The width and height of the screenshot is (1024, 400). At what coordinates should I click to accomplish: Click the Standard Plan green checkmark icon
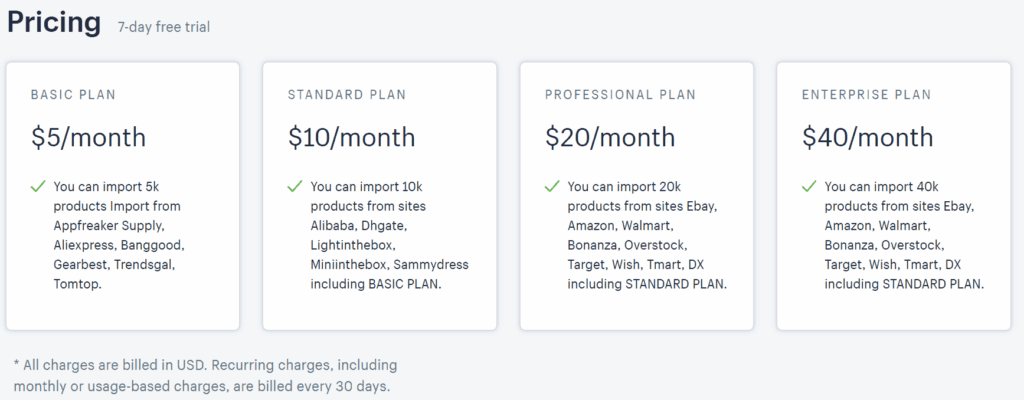[x=295, y=187]
